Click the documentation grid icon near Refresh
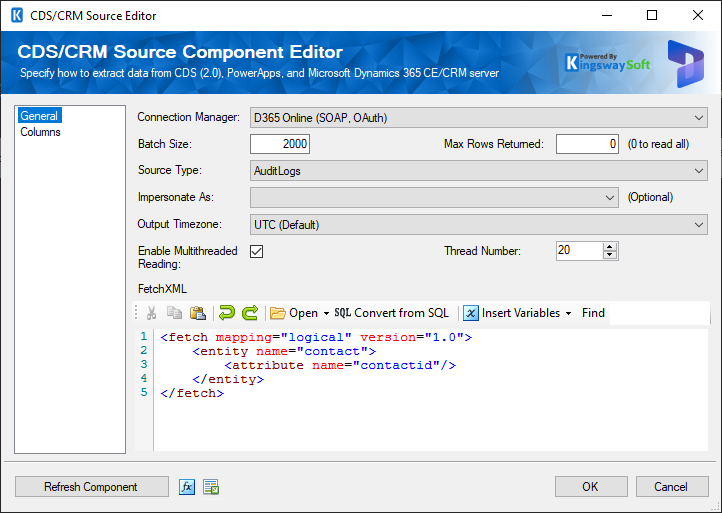 click(211, 487)
